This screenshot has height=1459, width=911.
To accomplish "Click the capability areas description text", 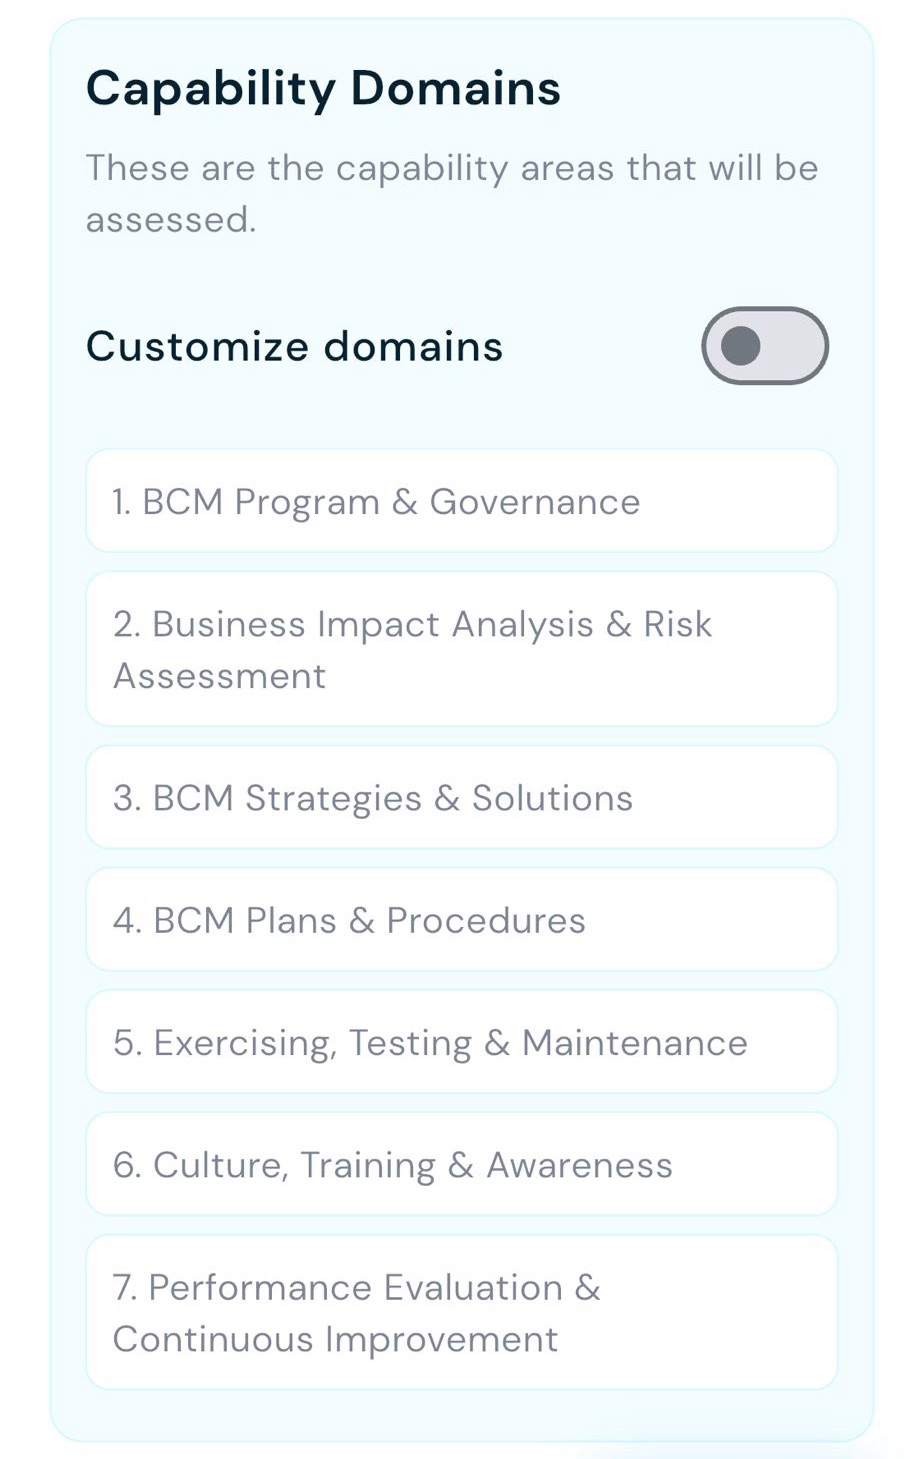I will coord(451,193).
